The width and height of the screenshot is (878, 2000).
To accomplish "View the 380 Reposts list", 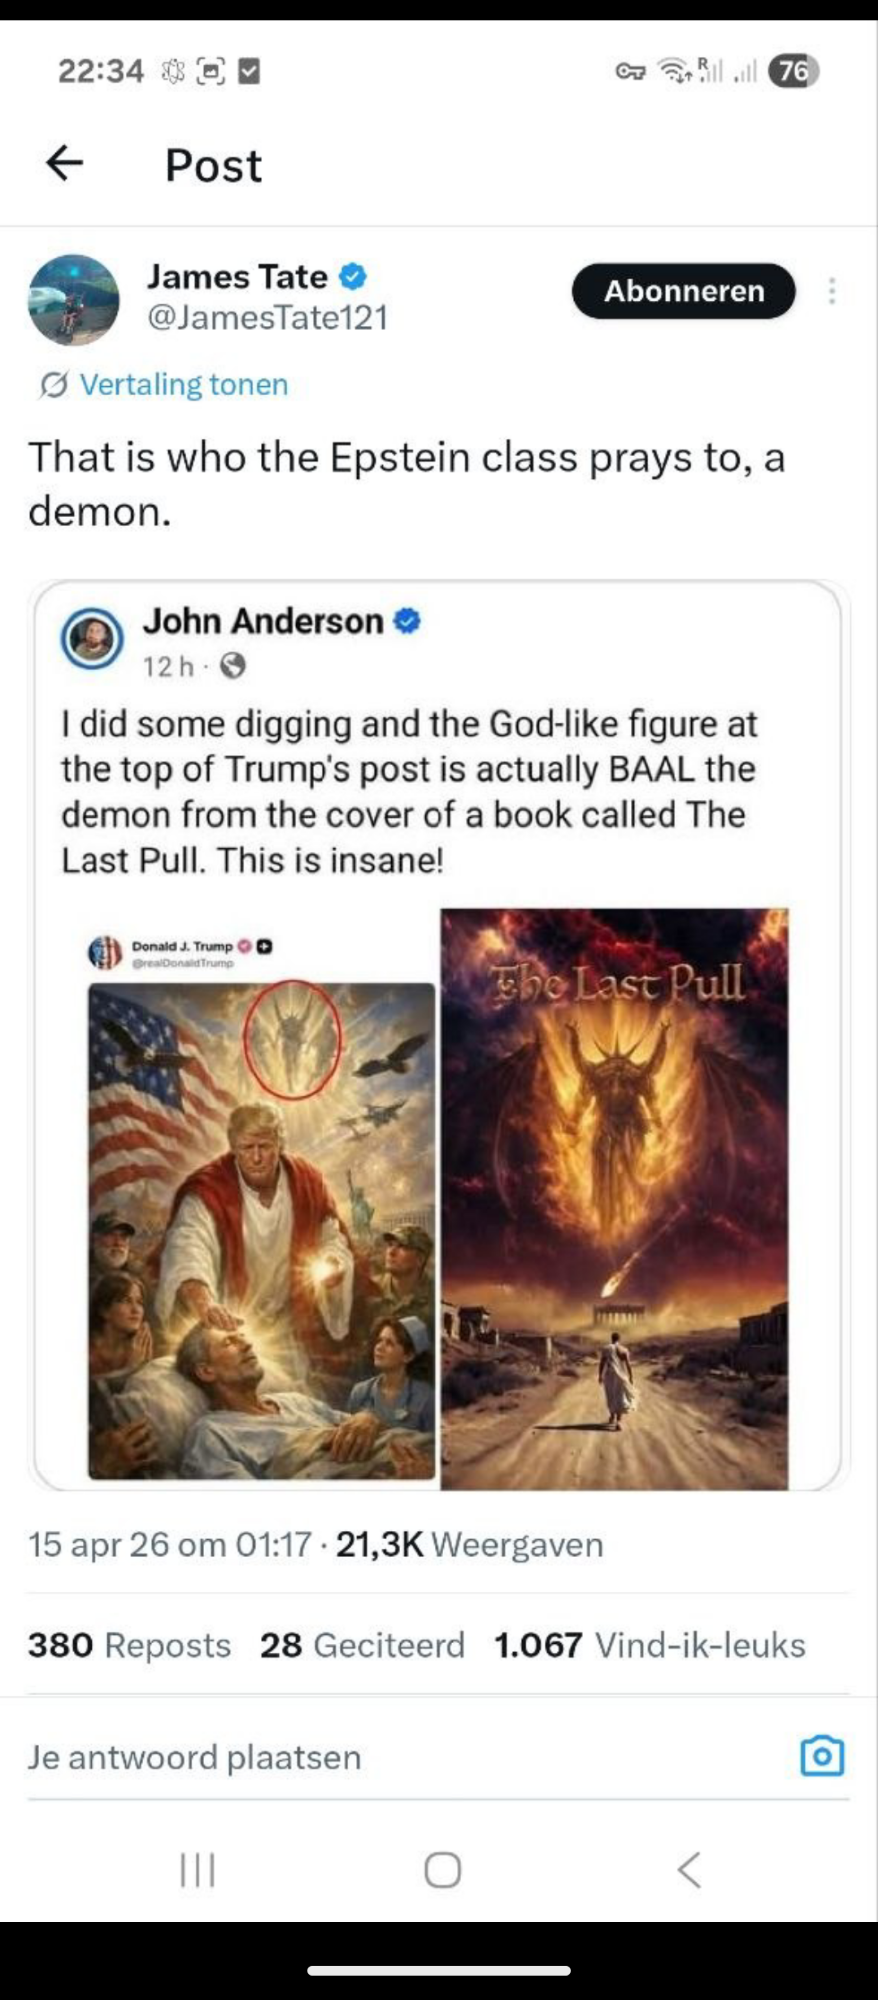I will click(129, 1645).
